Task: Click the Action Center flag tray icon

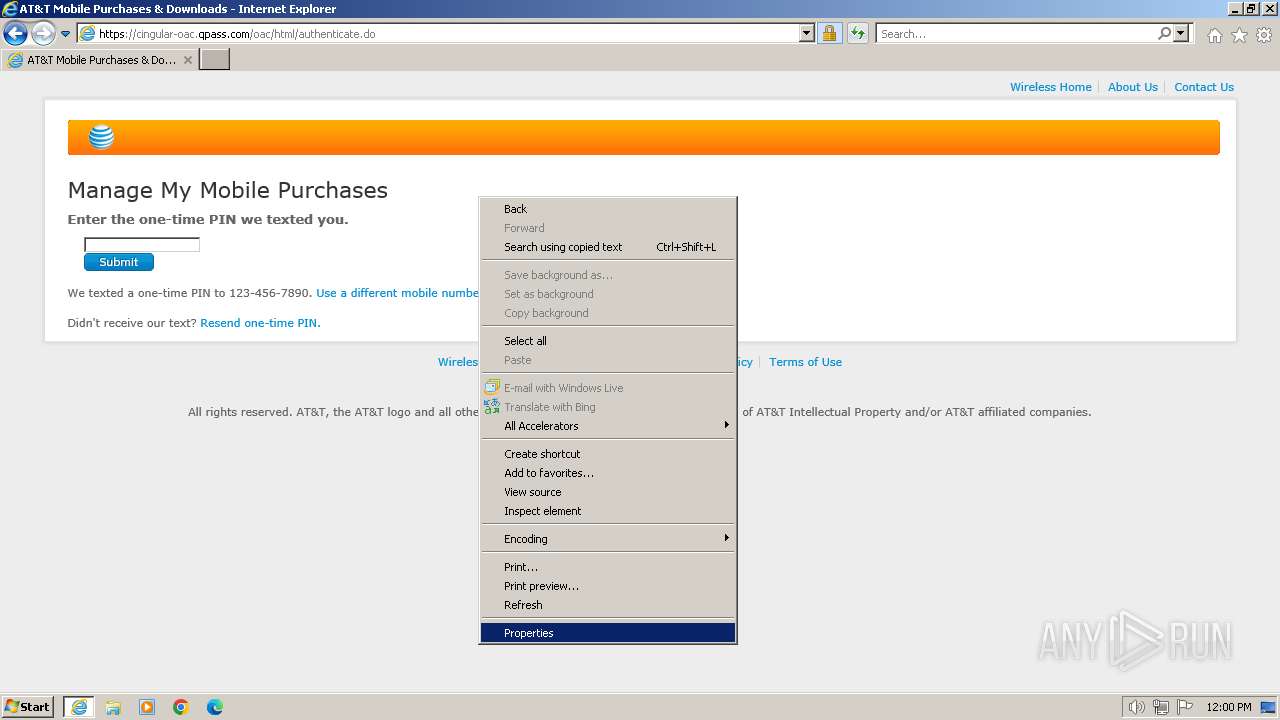Action: tap(1184, 707)
